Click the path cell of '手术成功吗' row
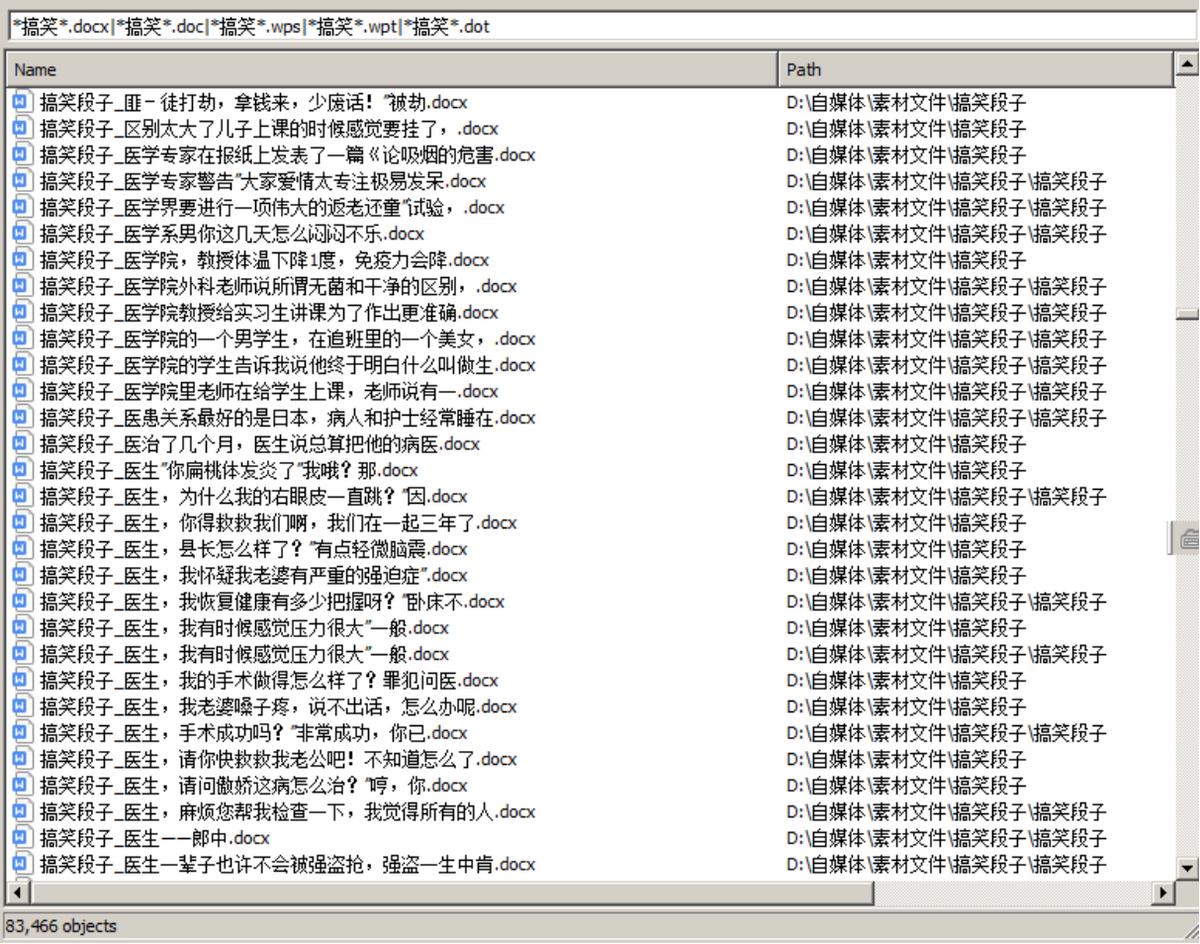Image resolution: width=1200 pixels, height=944 pixels. pos(946,732)
